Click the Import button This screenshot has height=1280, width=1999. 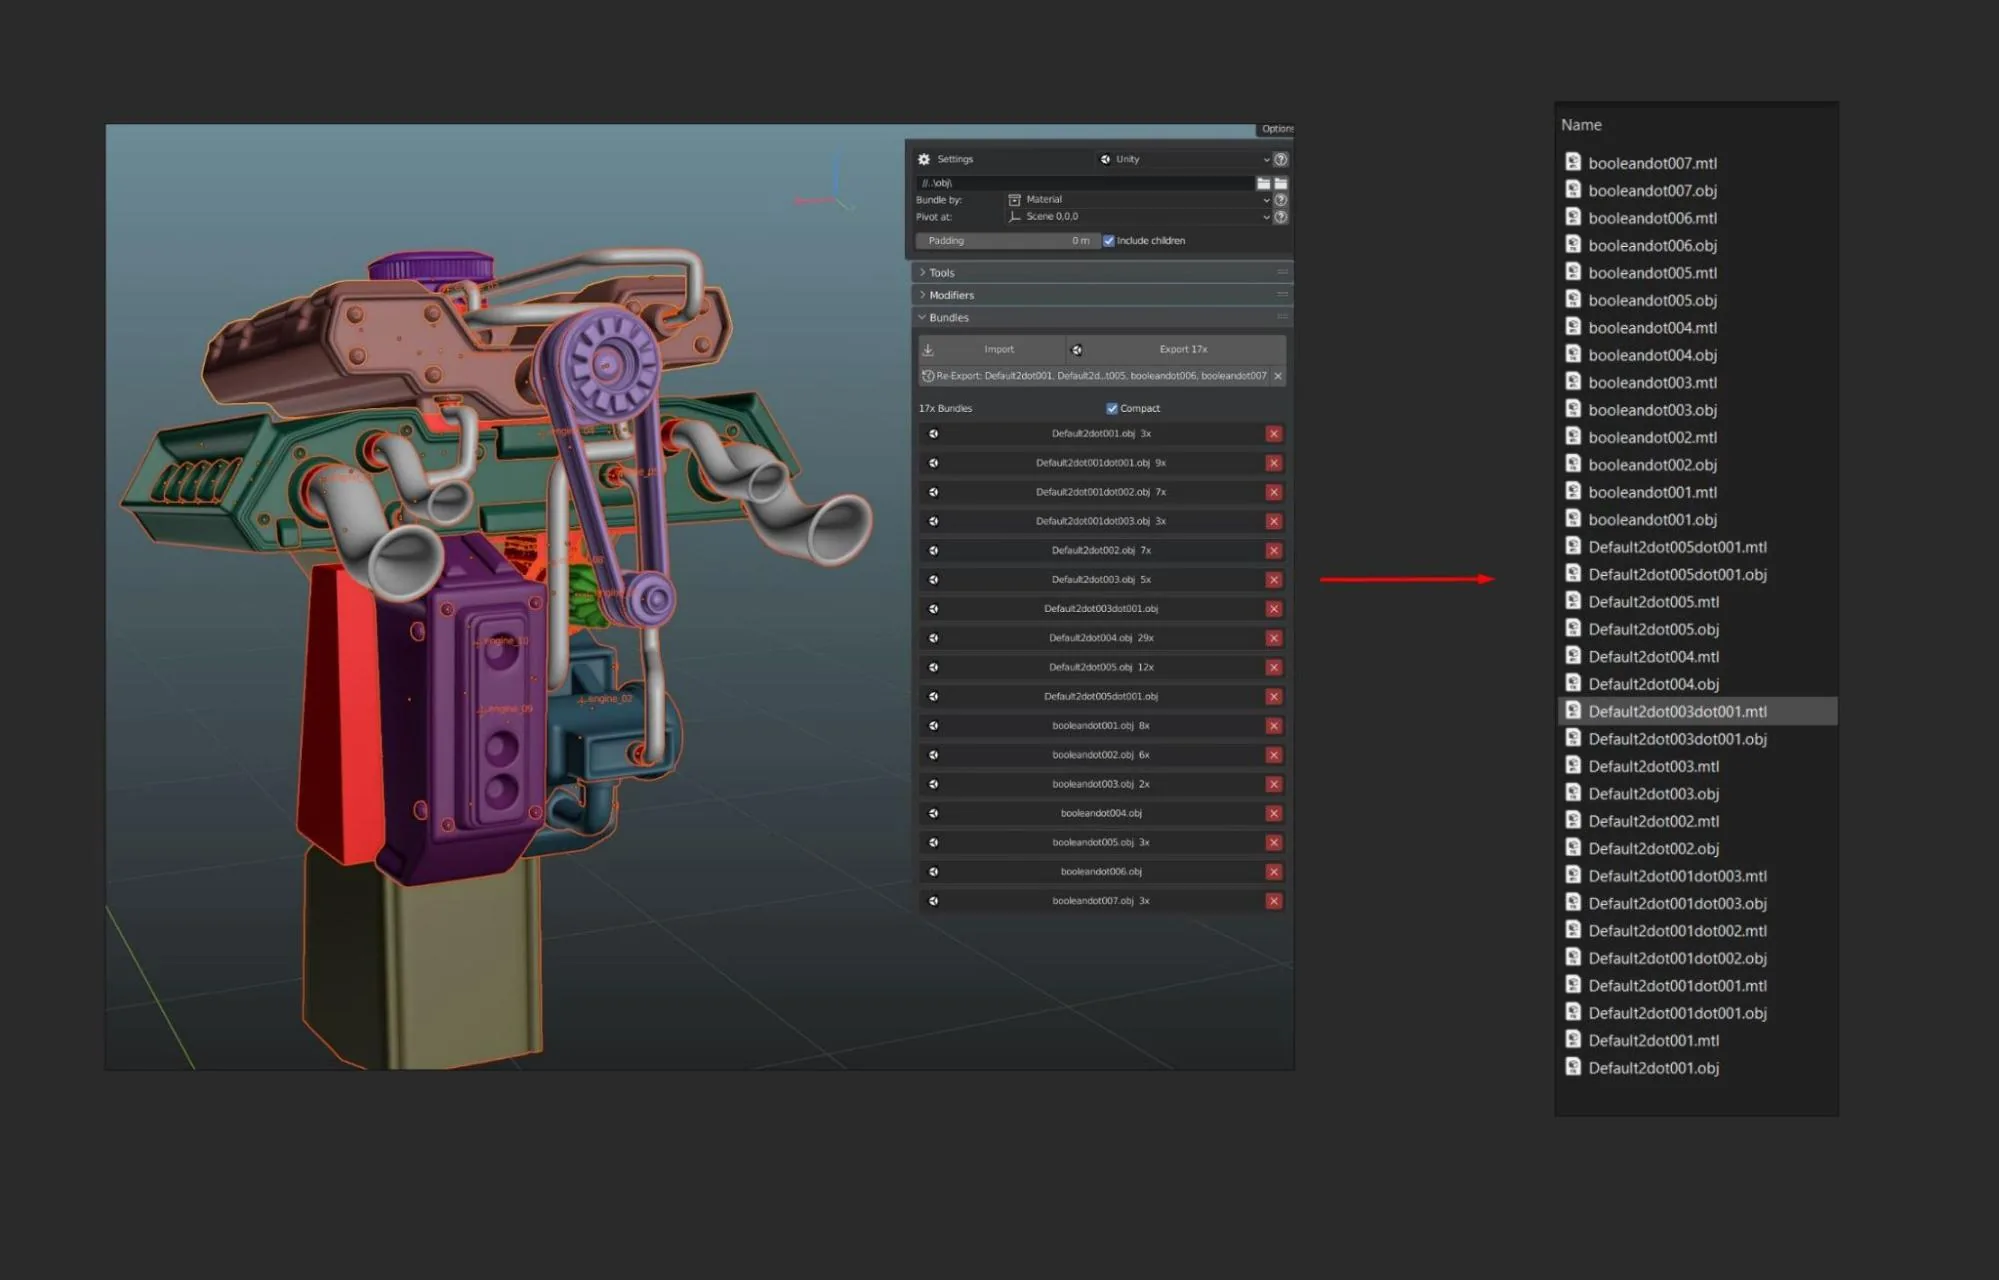click(x=992, y=349)
